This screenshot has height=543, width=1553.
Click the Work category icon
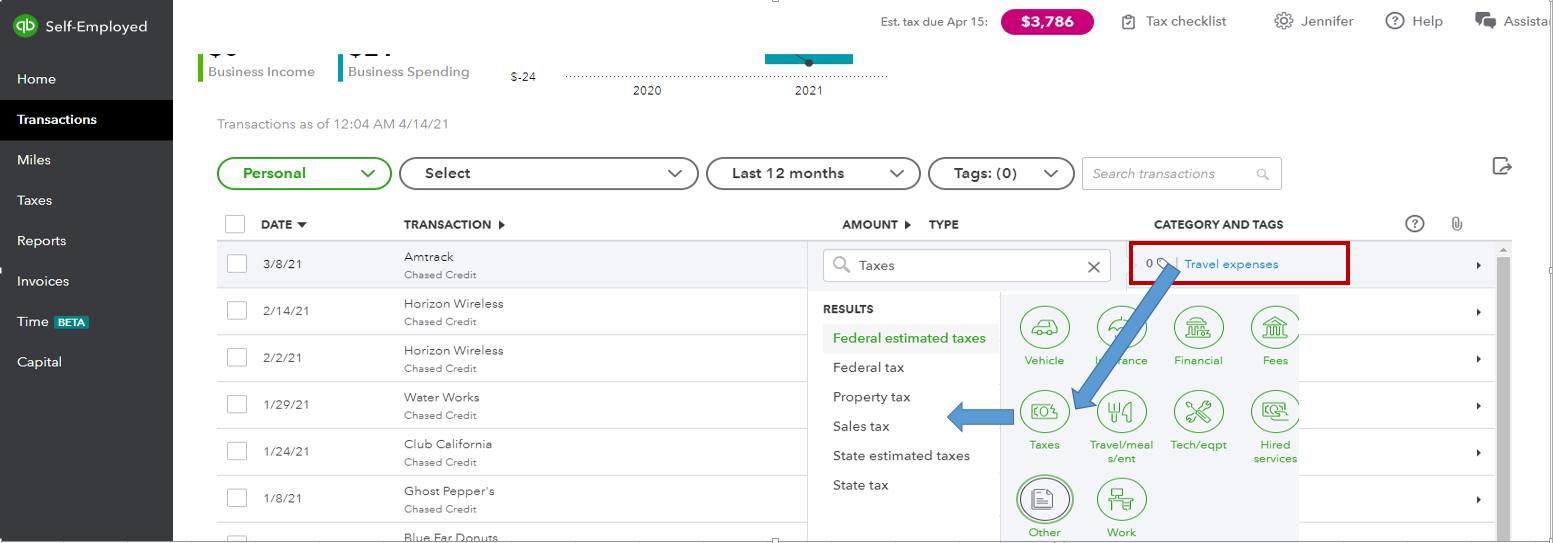tap(1121, 499)
